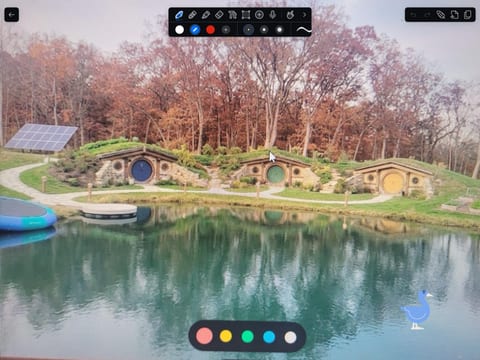
Task: Select the pink color in bottom palette
Action: click(204, 336)
